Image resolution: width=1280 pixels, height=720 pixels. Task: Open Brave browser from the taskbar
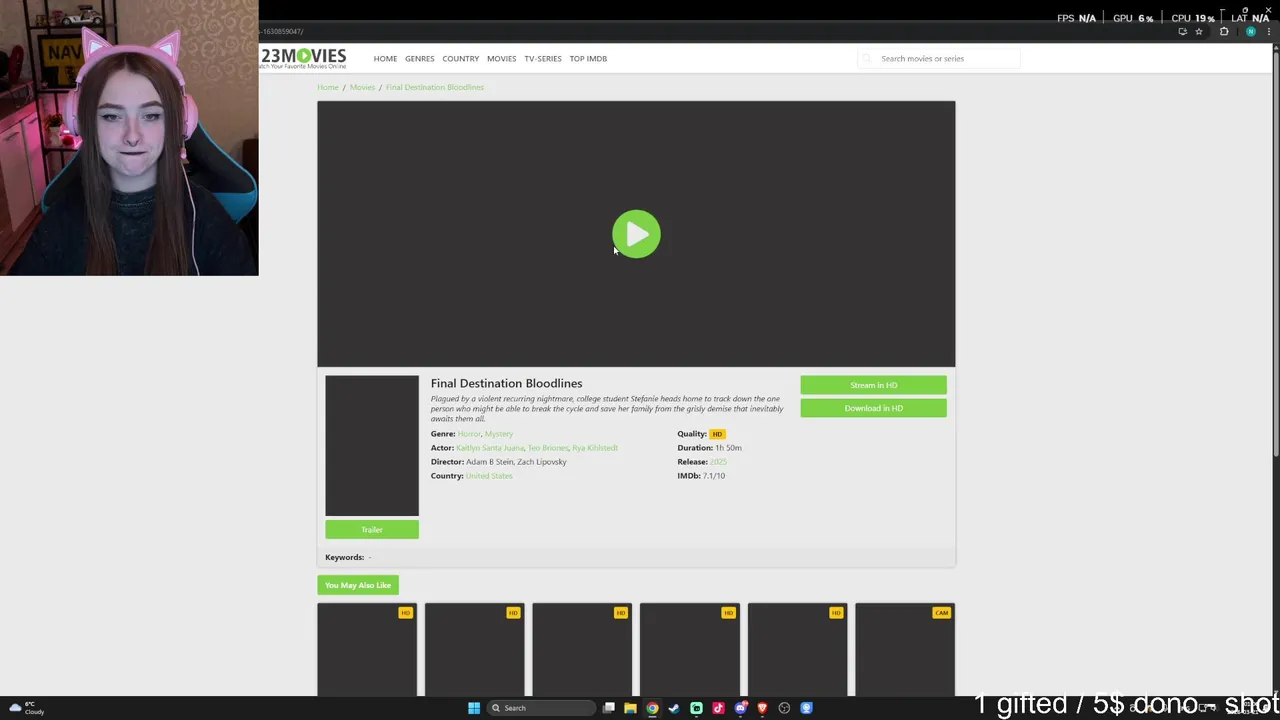click(762, 708)
